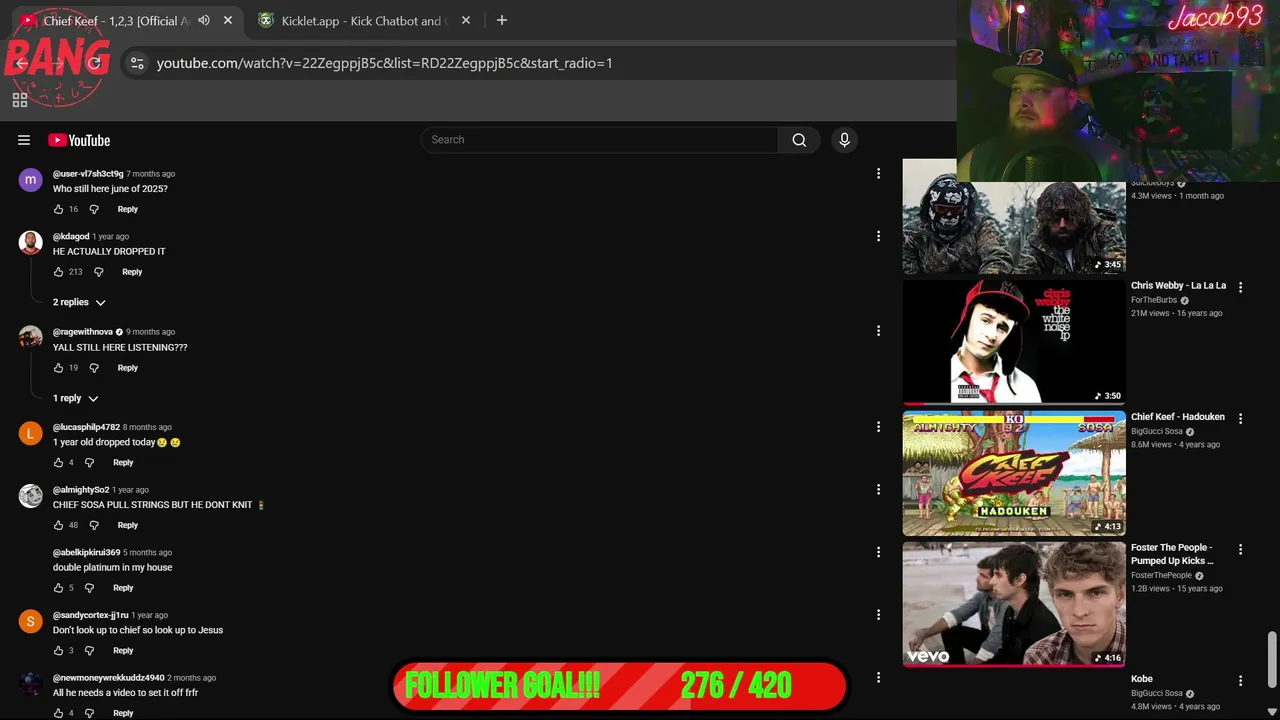1280x720 pixels.
Task: Open @kdagod commenter avatar
Action: (31, 243)
